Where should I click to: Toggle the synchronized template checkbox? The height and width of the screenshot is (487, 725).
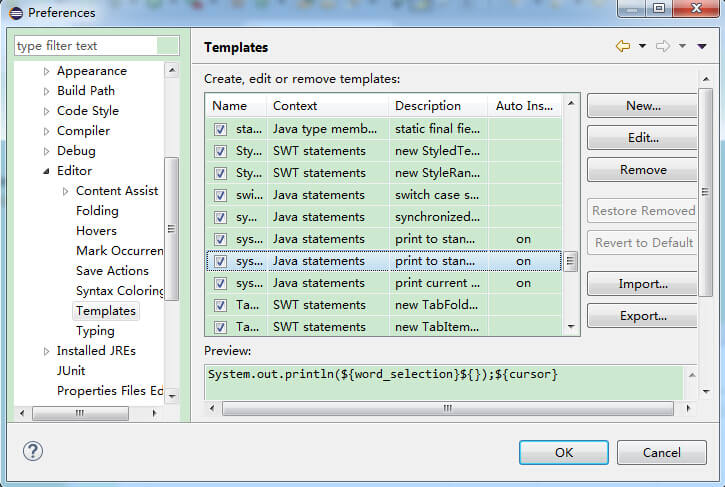(x=220, y=217)
